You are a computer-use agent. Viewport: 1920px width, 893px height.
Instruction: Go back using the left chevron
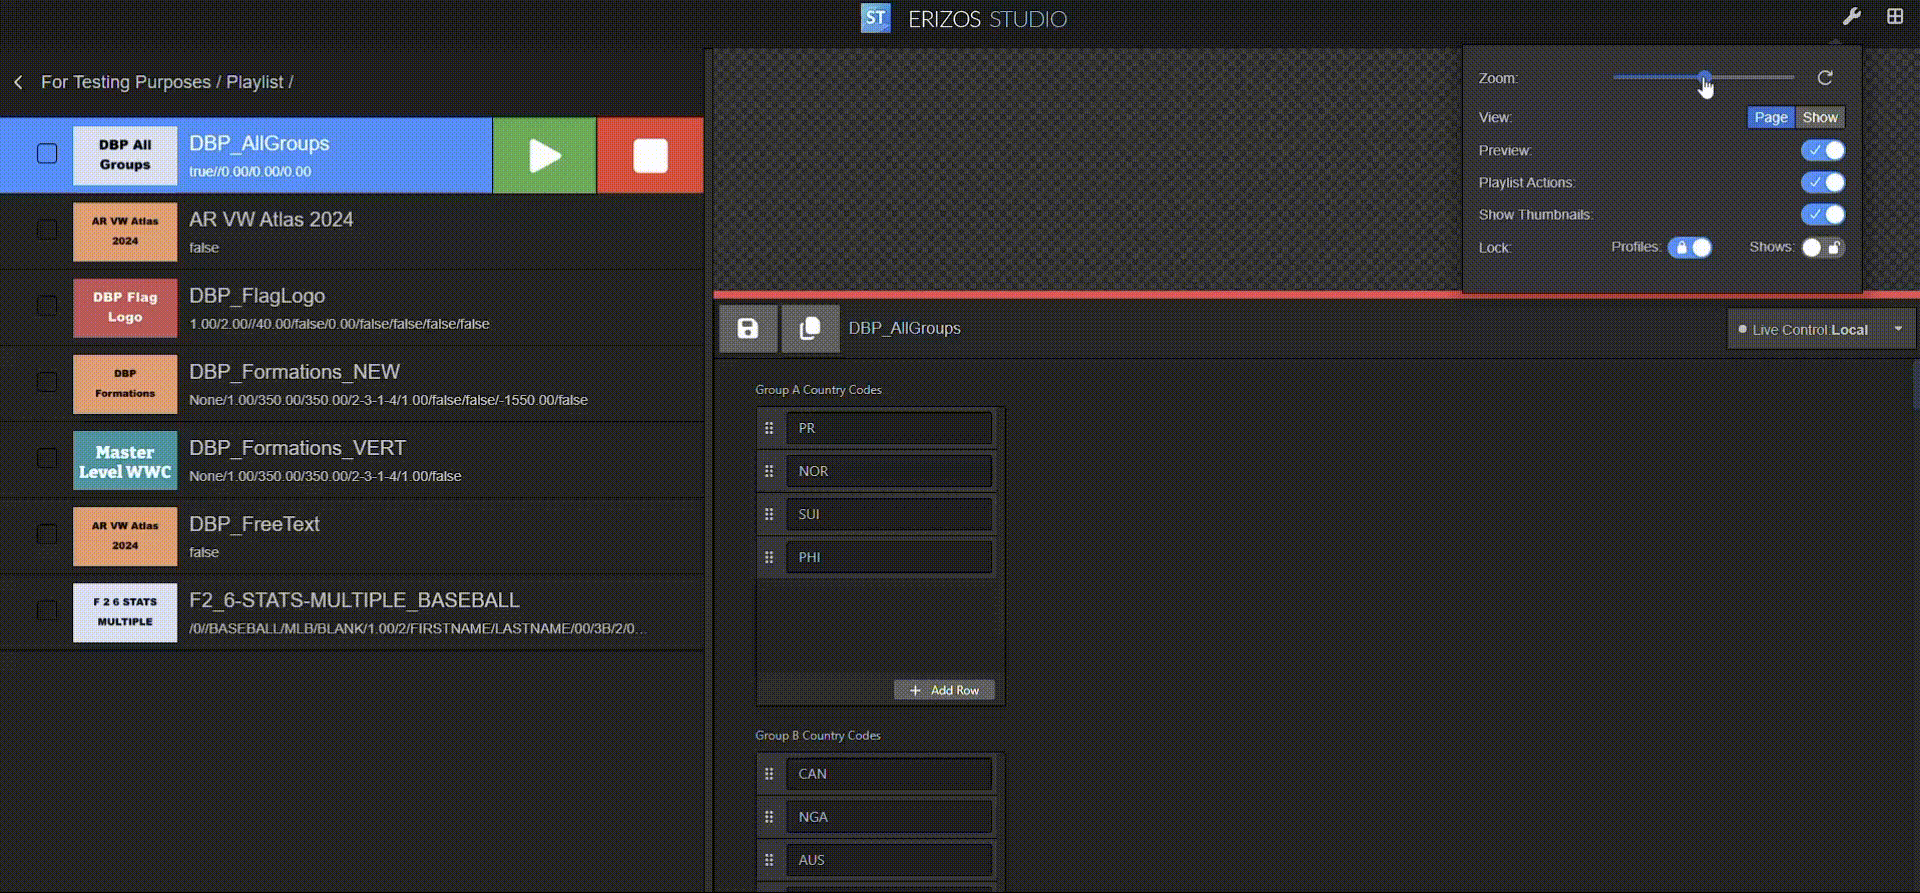(18, 82)
